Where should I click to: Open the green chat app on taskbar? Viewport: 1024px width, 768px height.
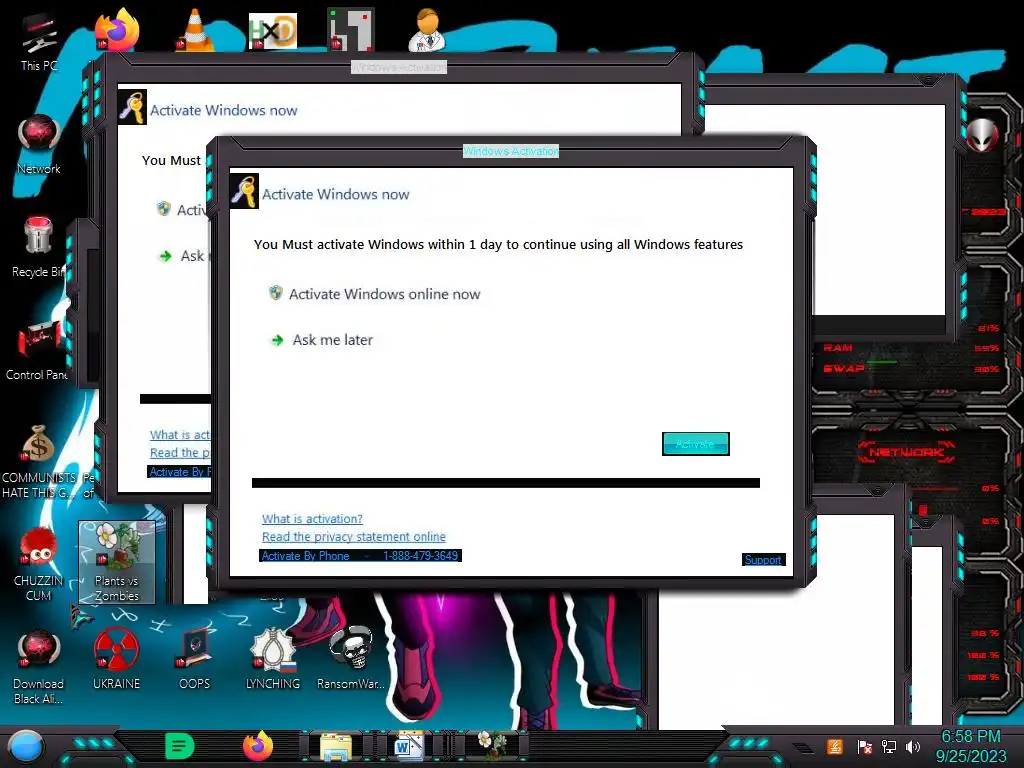pyautogui.click(x=180, y=746)
